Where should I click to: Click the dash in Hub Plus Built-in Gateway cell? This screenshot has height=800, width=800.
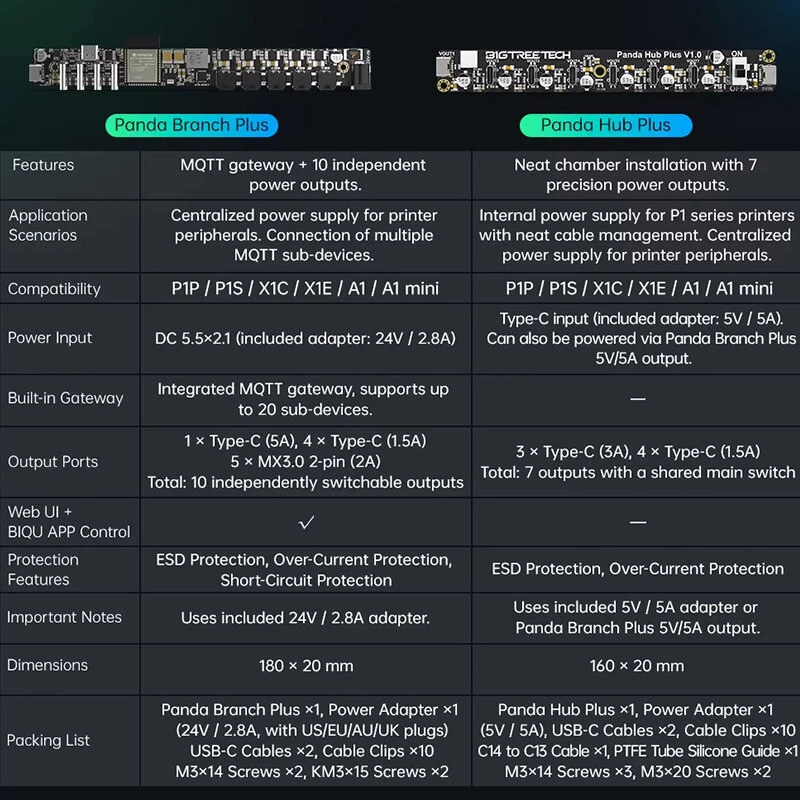tap(638, 398)
